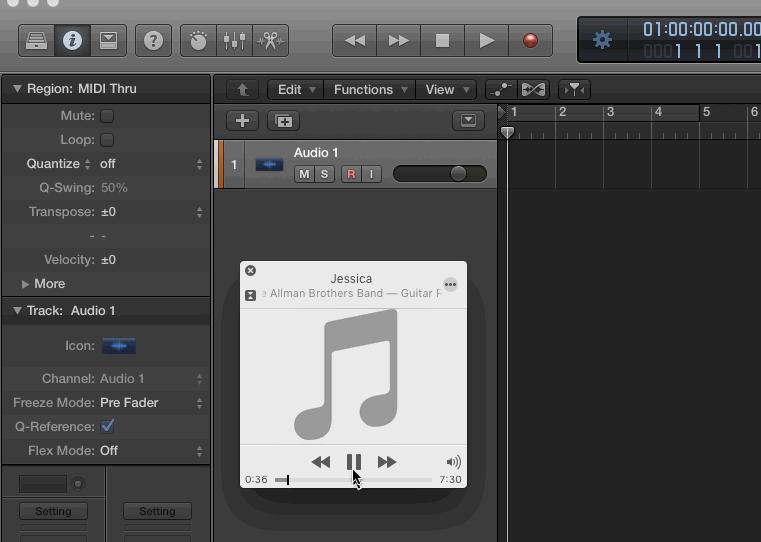
Task: Close the Jessica mini player
Action: tap(250, 271)
